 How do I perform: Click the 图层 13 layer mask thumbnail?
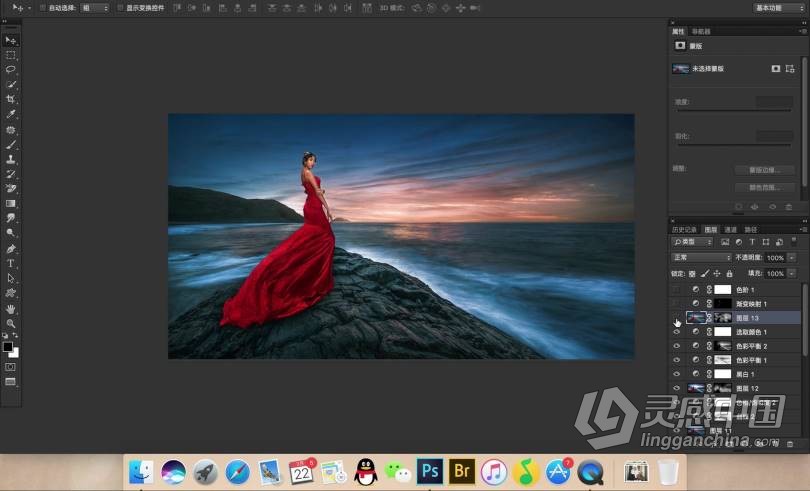coord(723,318)
